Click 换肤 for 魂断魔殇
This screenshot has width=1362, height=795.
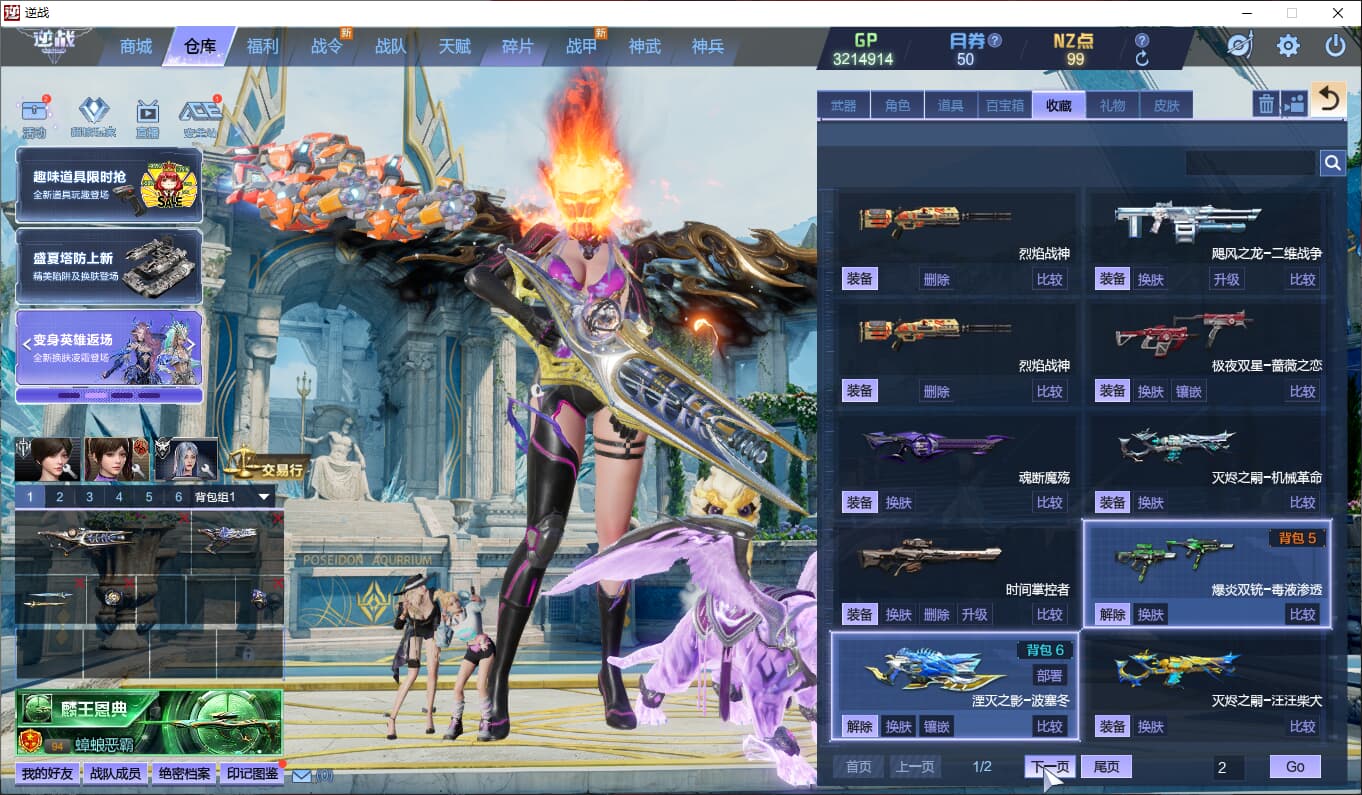898,503
